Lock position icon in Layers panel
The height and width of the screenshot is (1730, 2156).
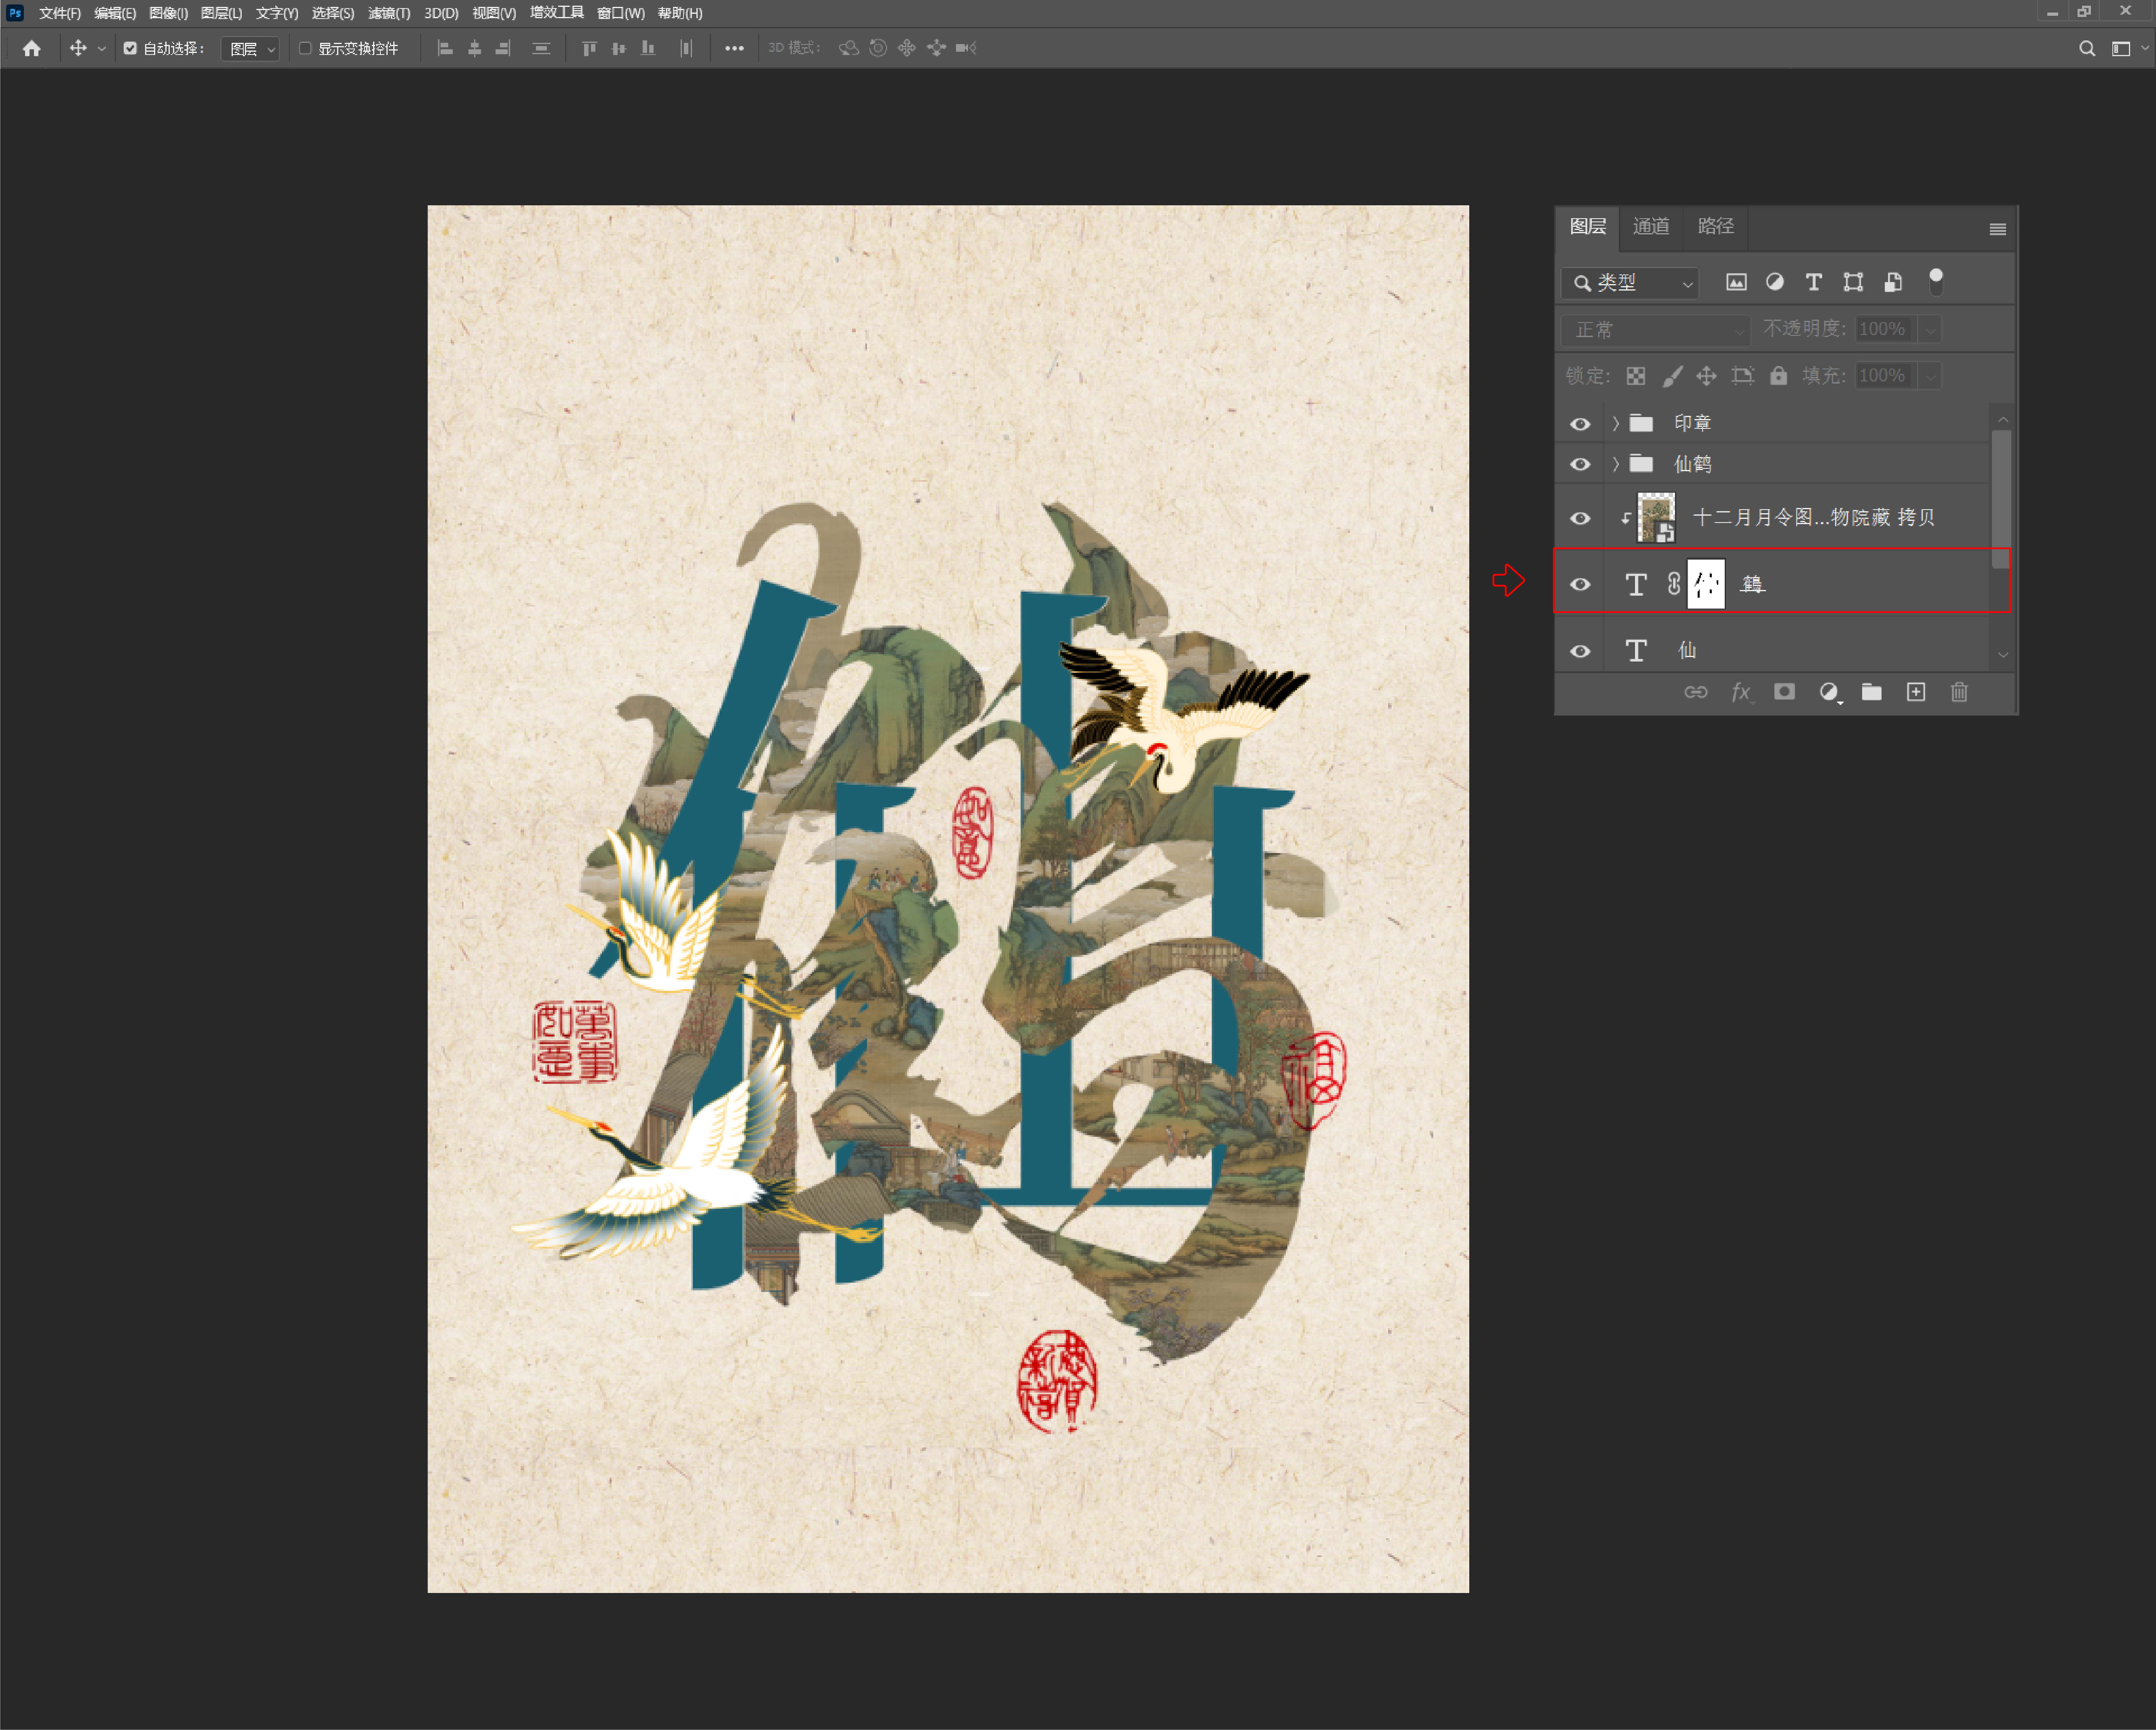click(x=1707, y=376)
